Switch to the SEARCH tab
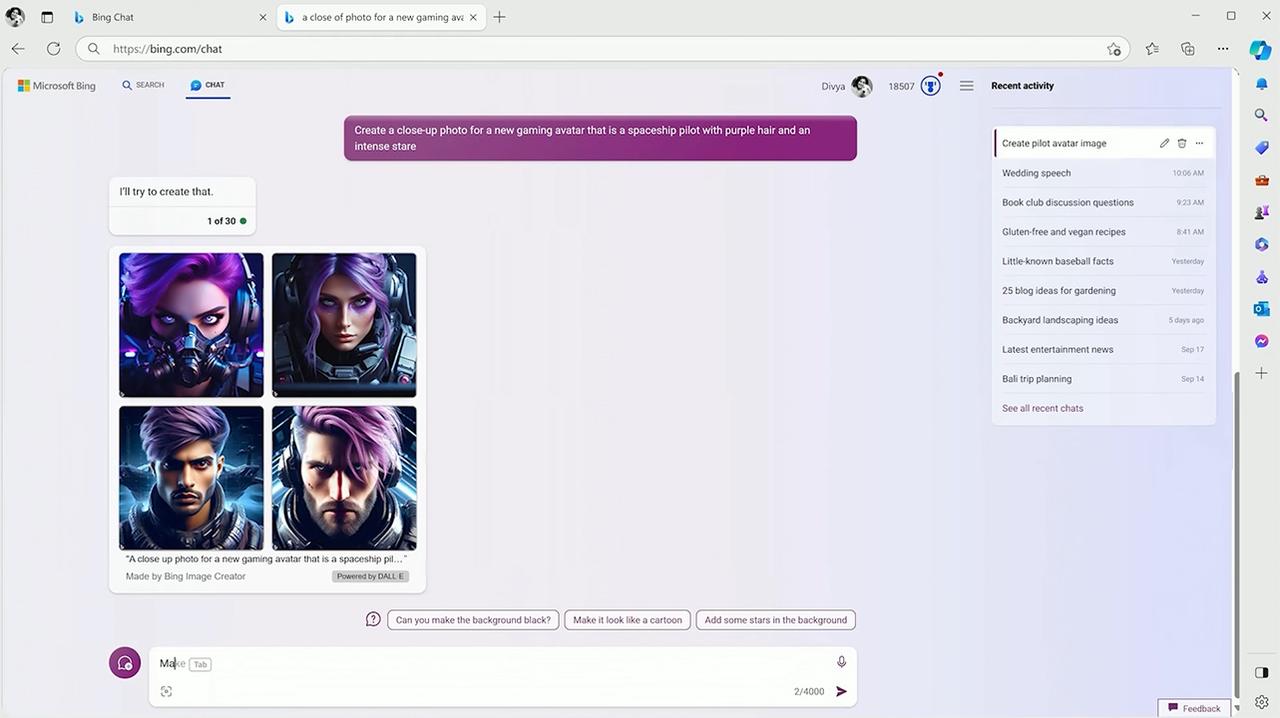The width and height of the screenshot is (1280, 718). (x=143, y=85)
